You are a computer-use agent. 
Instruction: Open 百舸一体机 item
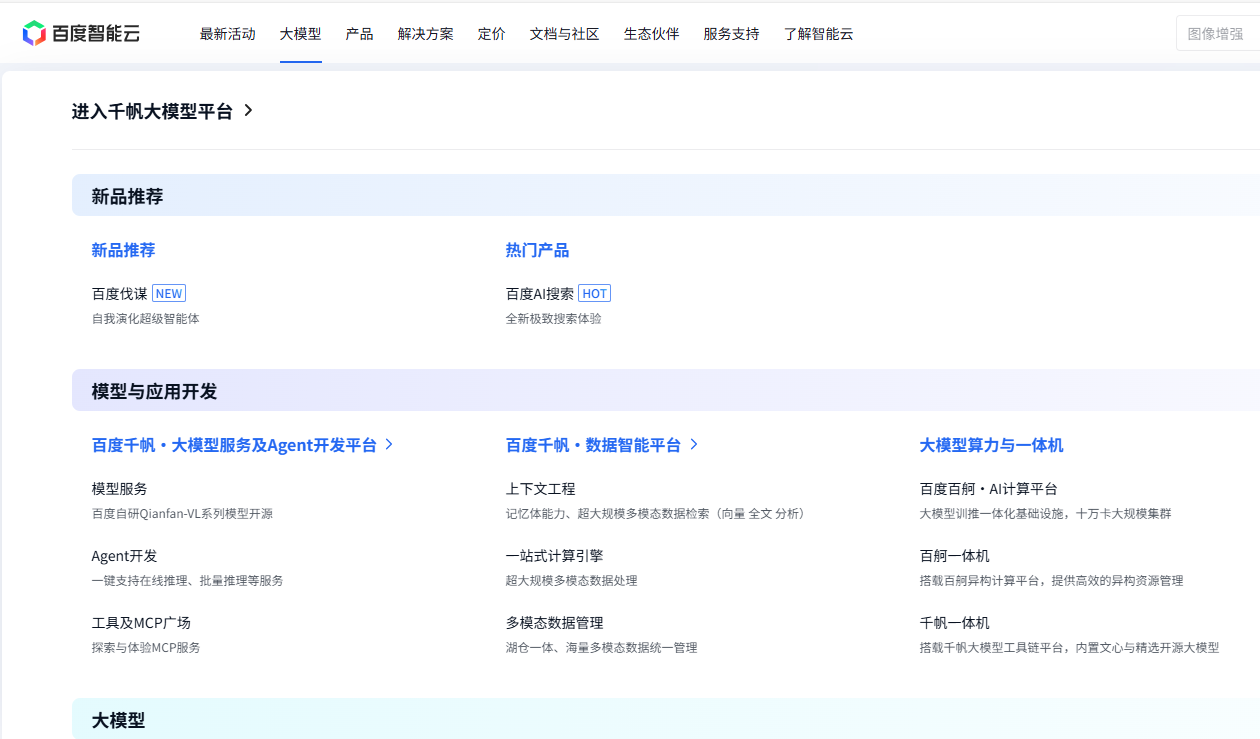(x=955, y=556)
